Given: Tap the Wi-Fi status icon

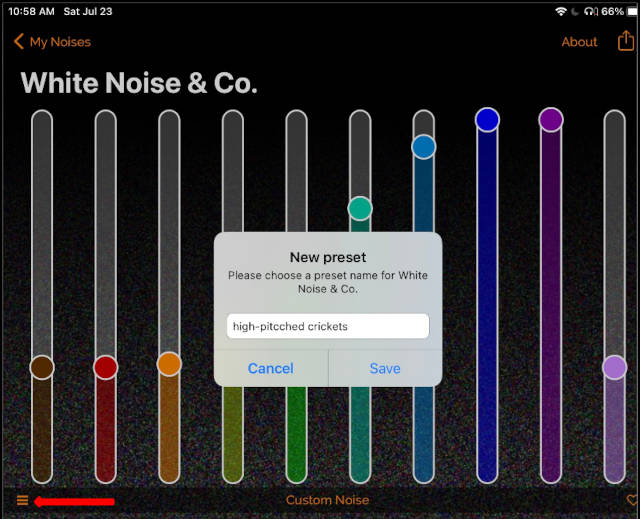Looking at the screenshot, I should (x=561, y=11).
